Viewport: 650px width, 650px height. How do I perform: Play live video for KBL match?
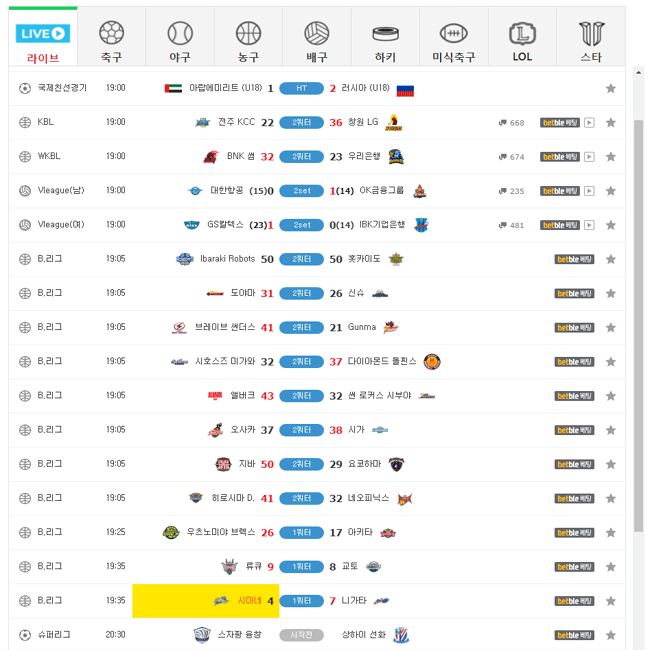point(589,123)
